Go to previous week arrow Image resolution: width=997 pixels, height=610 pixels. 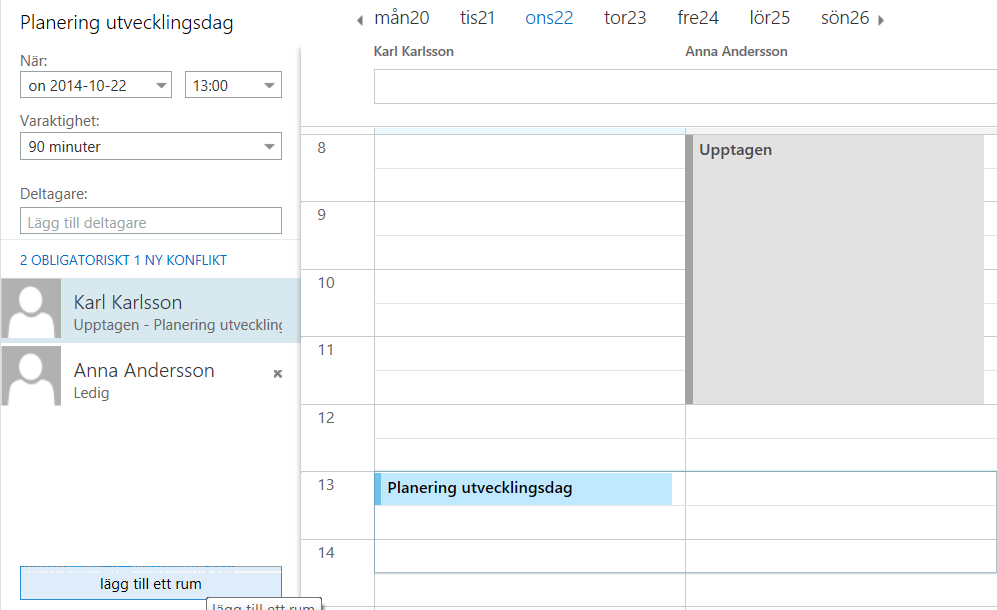[360, 20]
